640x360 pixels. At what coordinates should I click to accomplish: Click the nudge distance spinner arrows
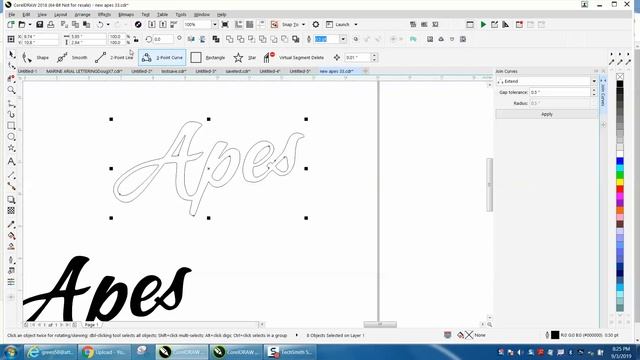coord(374,58)
